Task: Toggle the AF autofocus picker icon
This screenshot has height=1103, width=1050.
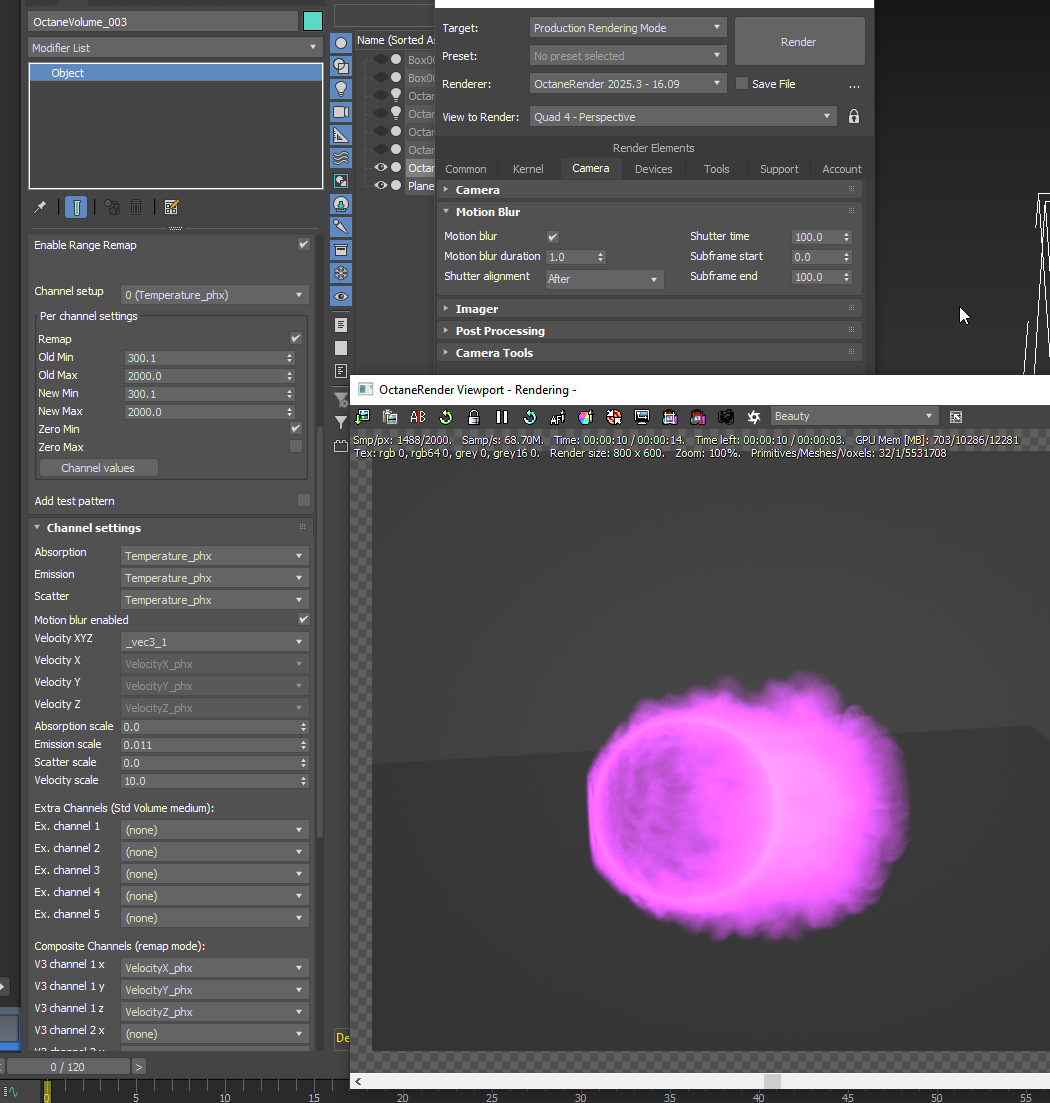Action: point(558,417)
